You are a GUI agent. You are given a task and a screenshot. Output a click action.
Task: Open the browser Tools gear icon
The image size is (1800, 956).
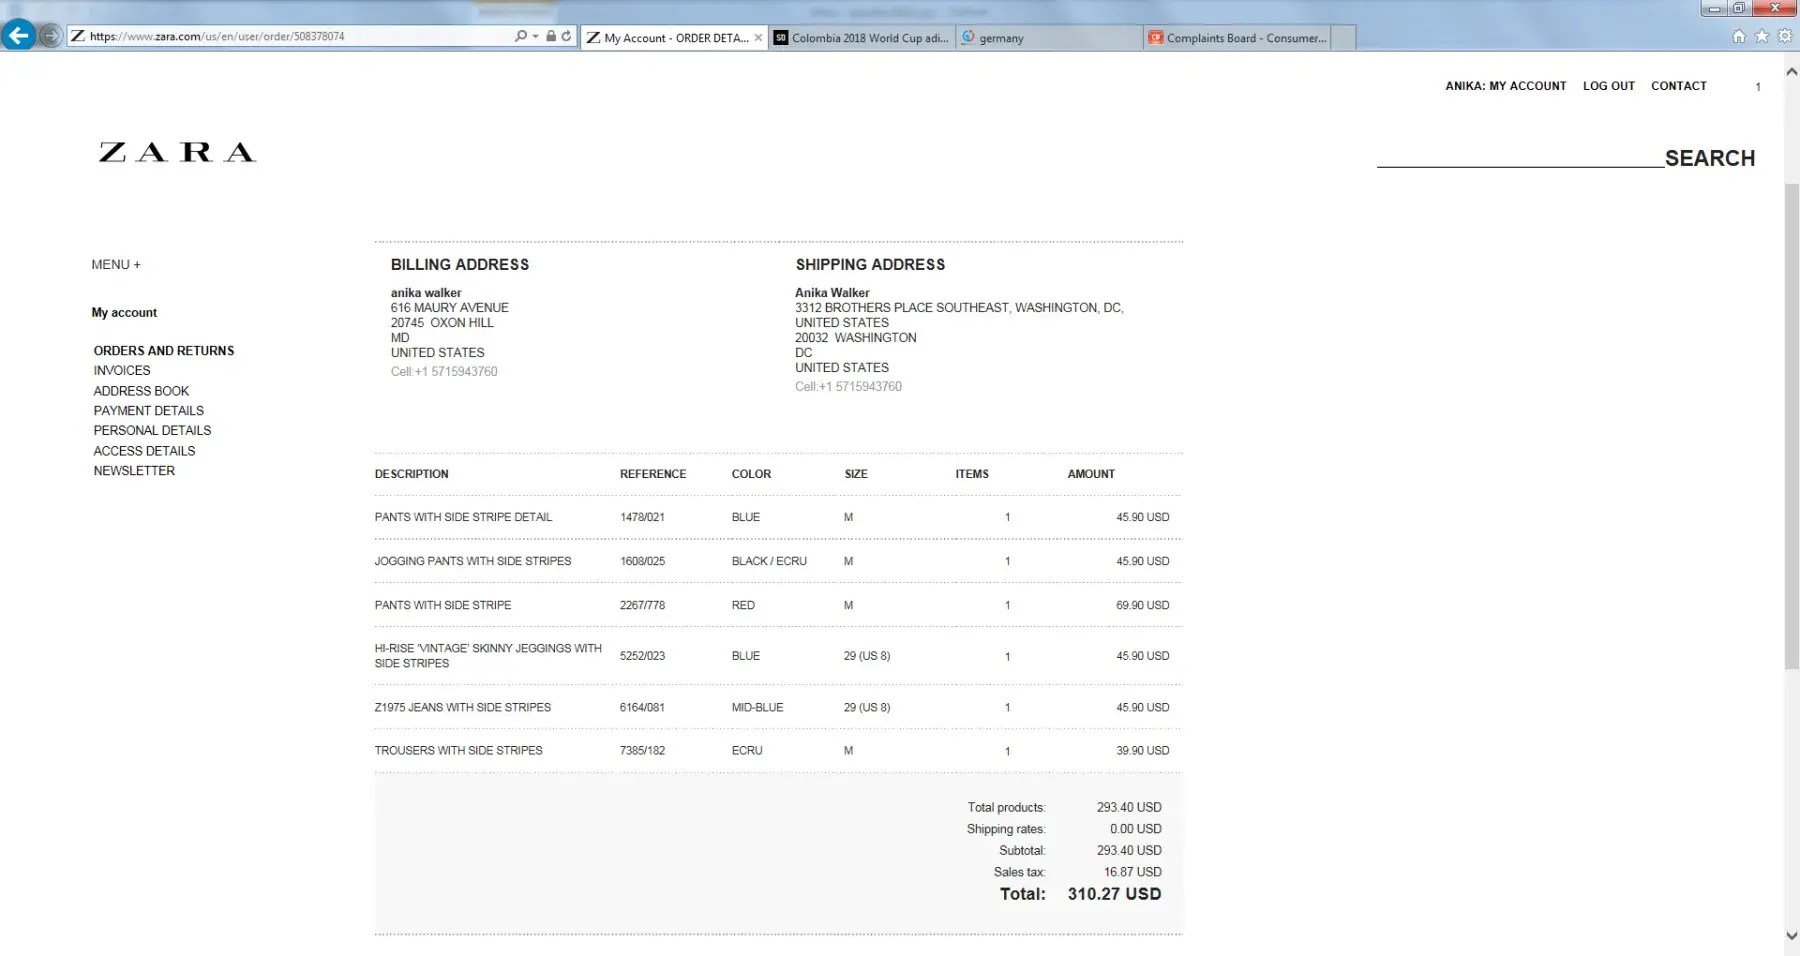pyautogui.click(x=1784, y=36)
